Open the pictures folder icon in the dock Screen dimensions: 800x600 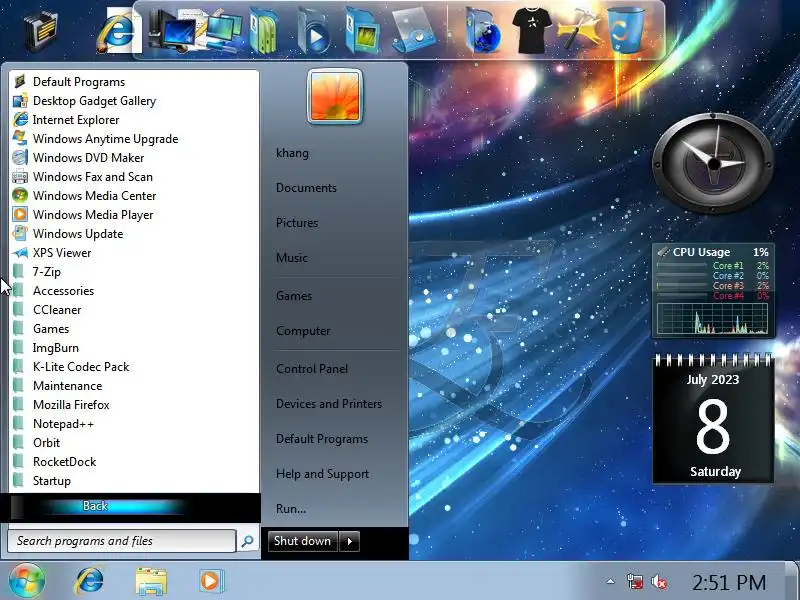pyautogui.click(x=362, y=31)
